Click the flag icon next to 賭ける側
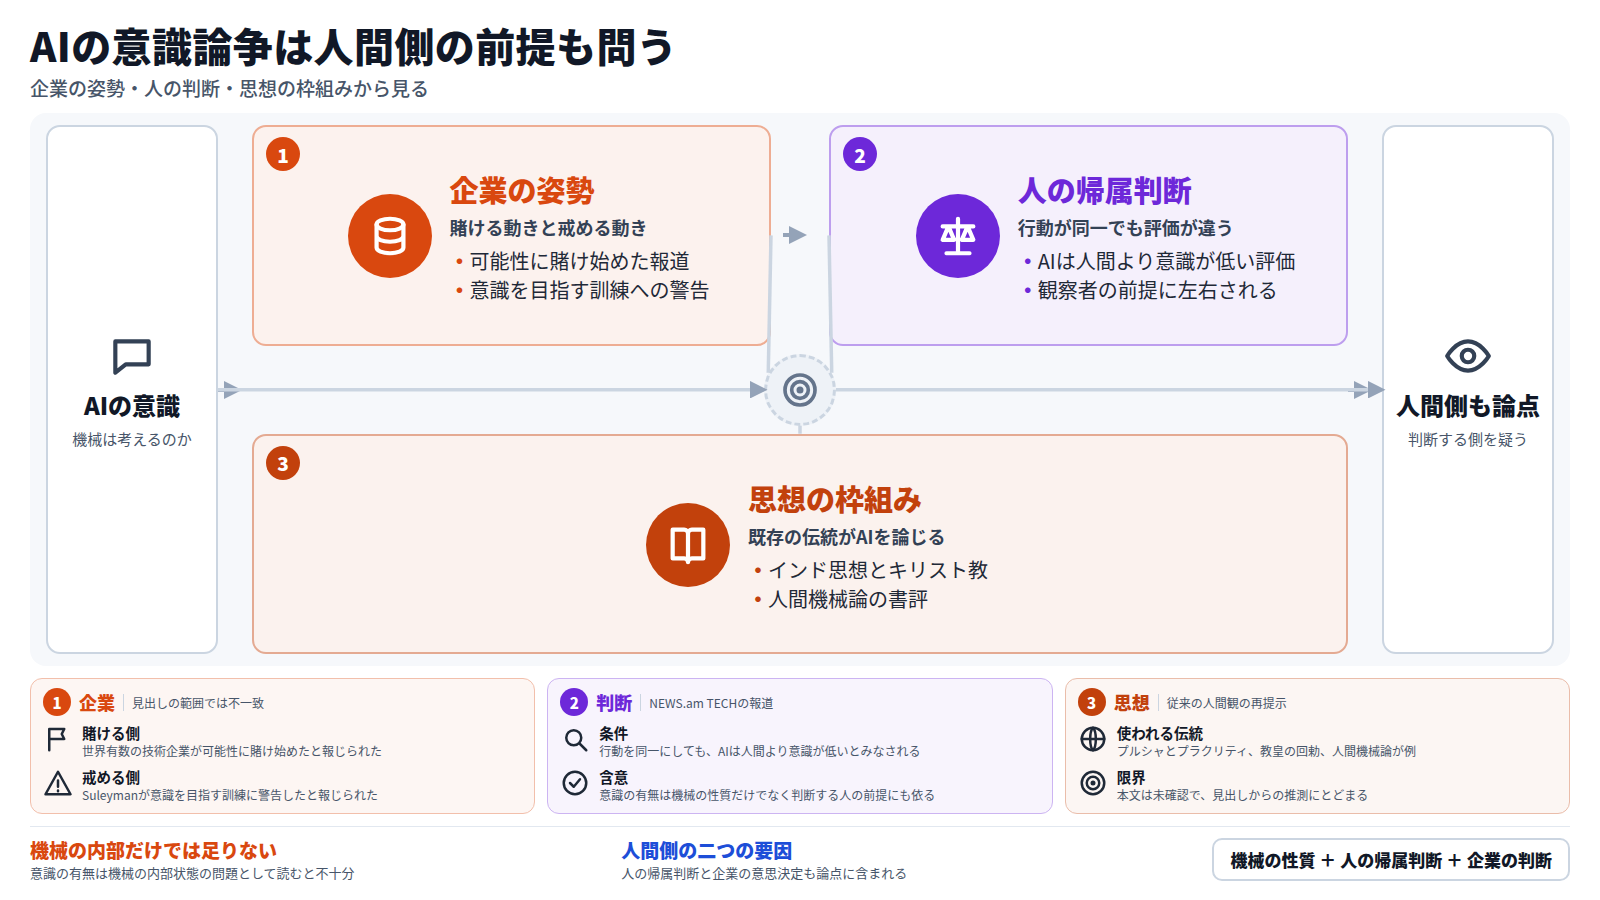The width and height of the screenshot is (1600, 900). click(58, 740)
